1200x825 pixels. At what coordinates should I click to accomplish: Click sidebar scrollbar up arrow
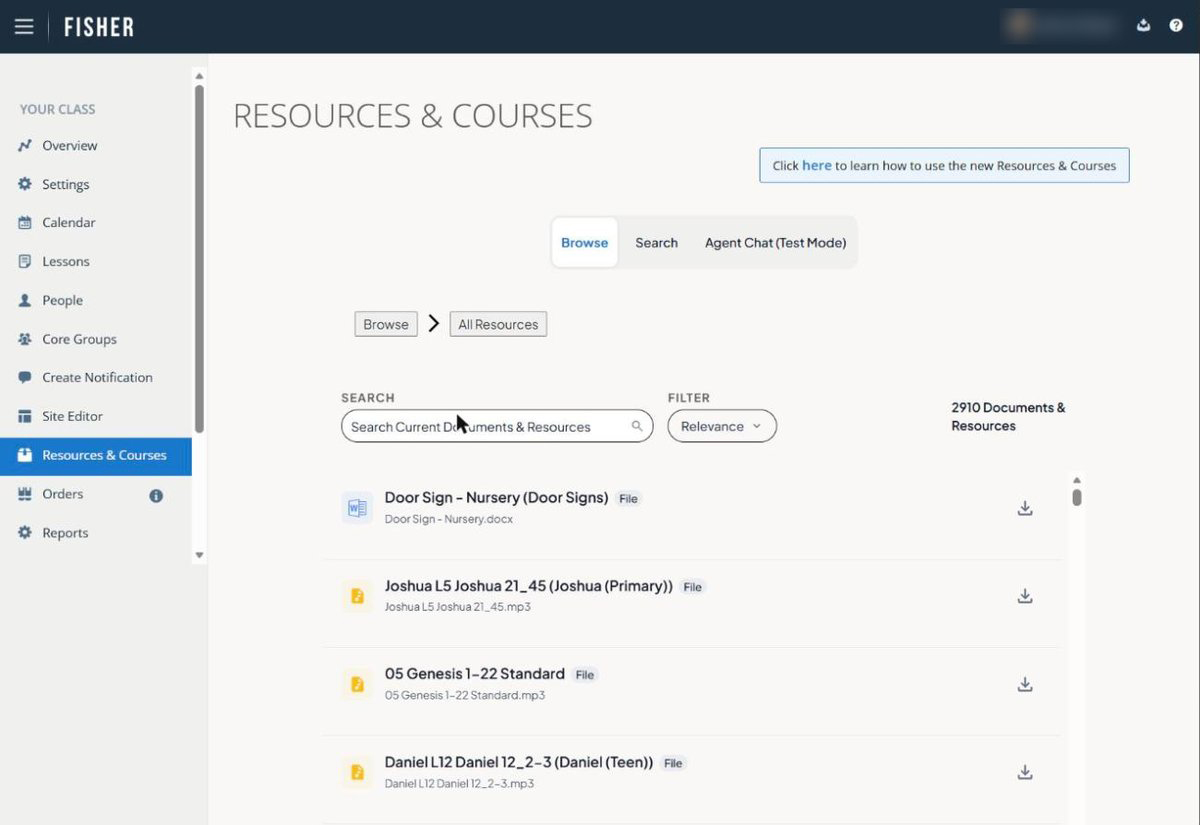tap(199, 76)
